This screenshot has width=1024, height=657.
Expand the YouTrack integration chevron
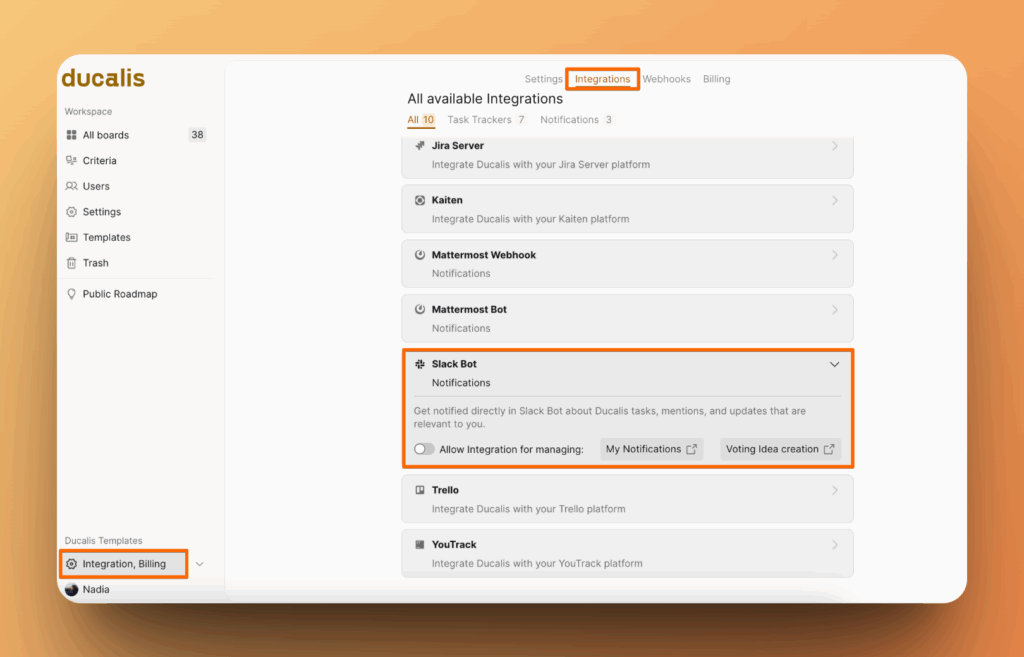(835, 545)
